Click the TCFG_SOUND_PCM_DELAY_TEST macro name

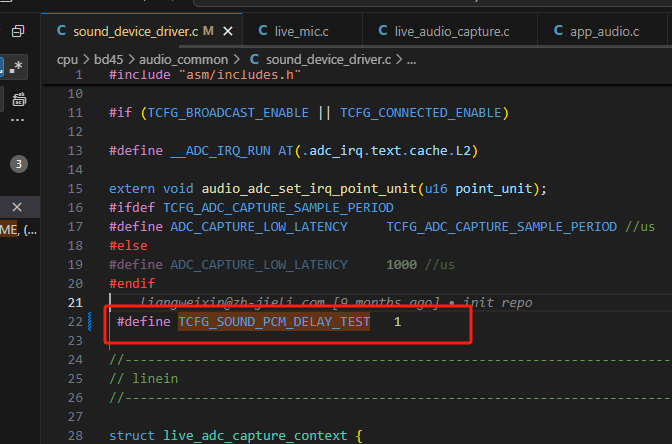pyautogui.click(x=274, y=322)
